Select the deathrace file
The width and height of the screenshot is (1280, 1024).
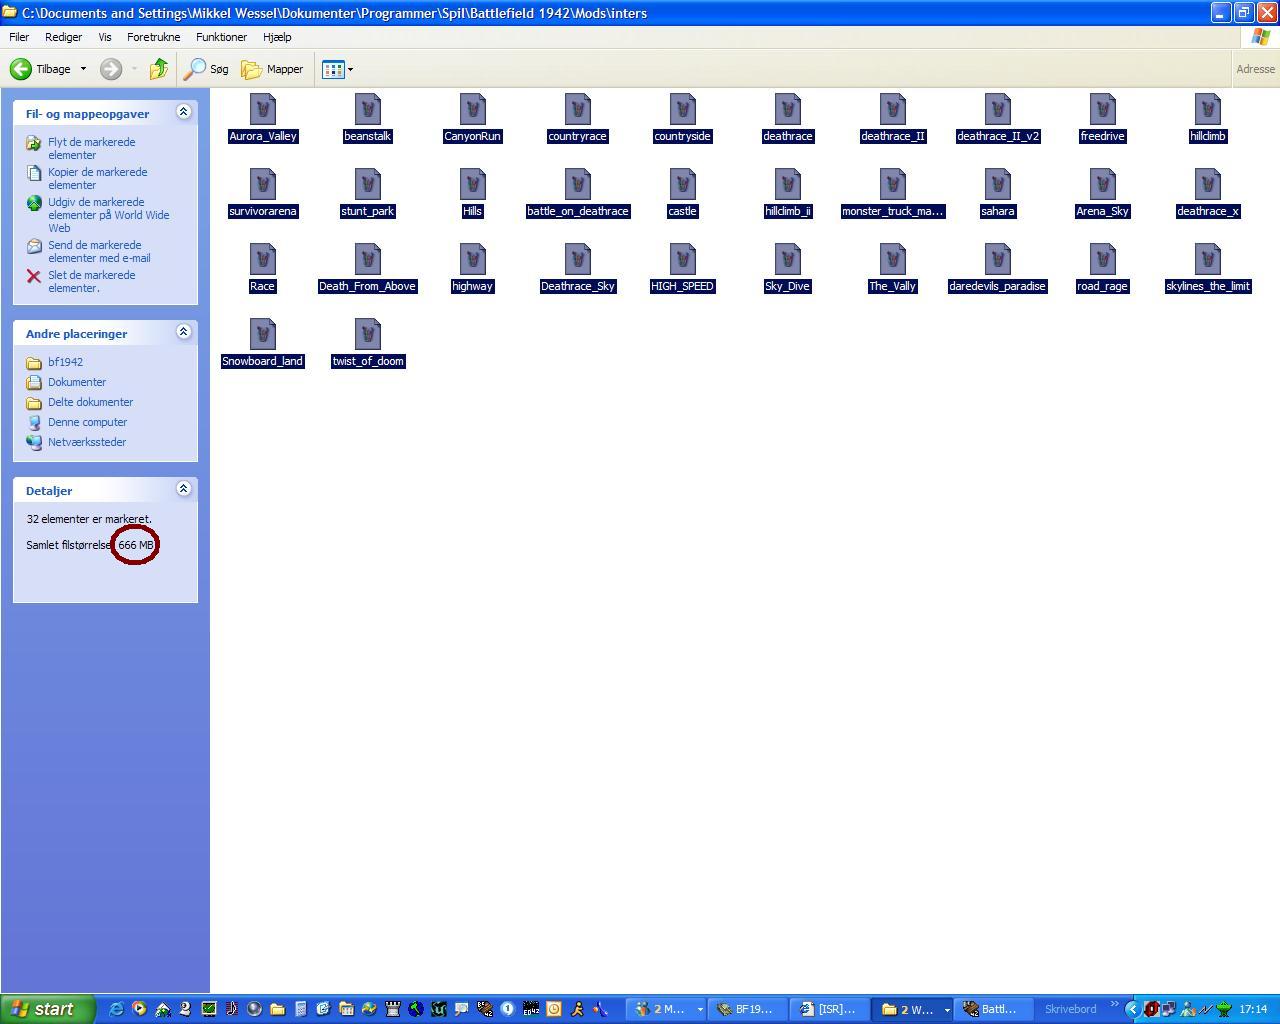pos(787,118)
